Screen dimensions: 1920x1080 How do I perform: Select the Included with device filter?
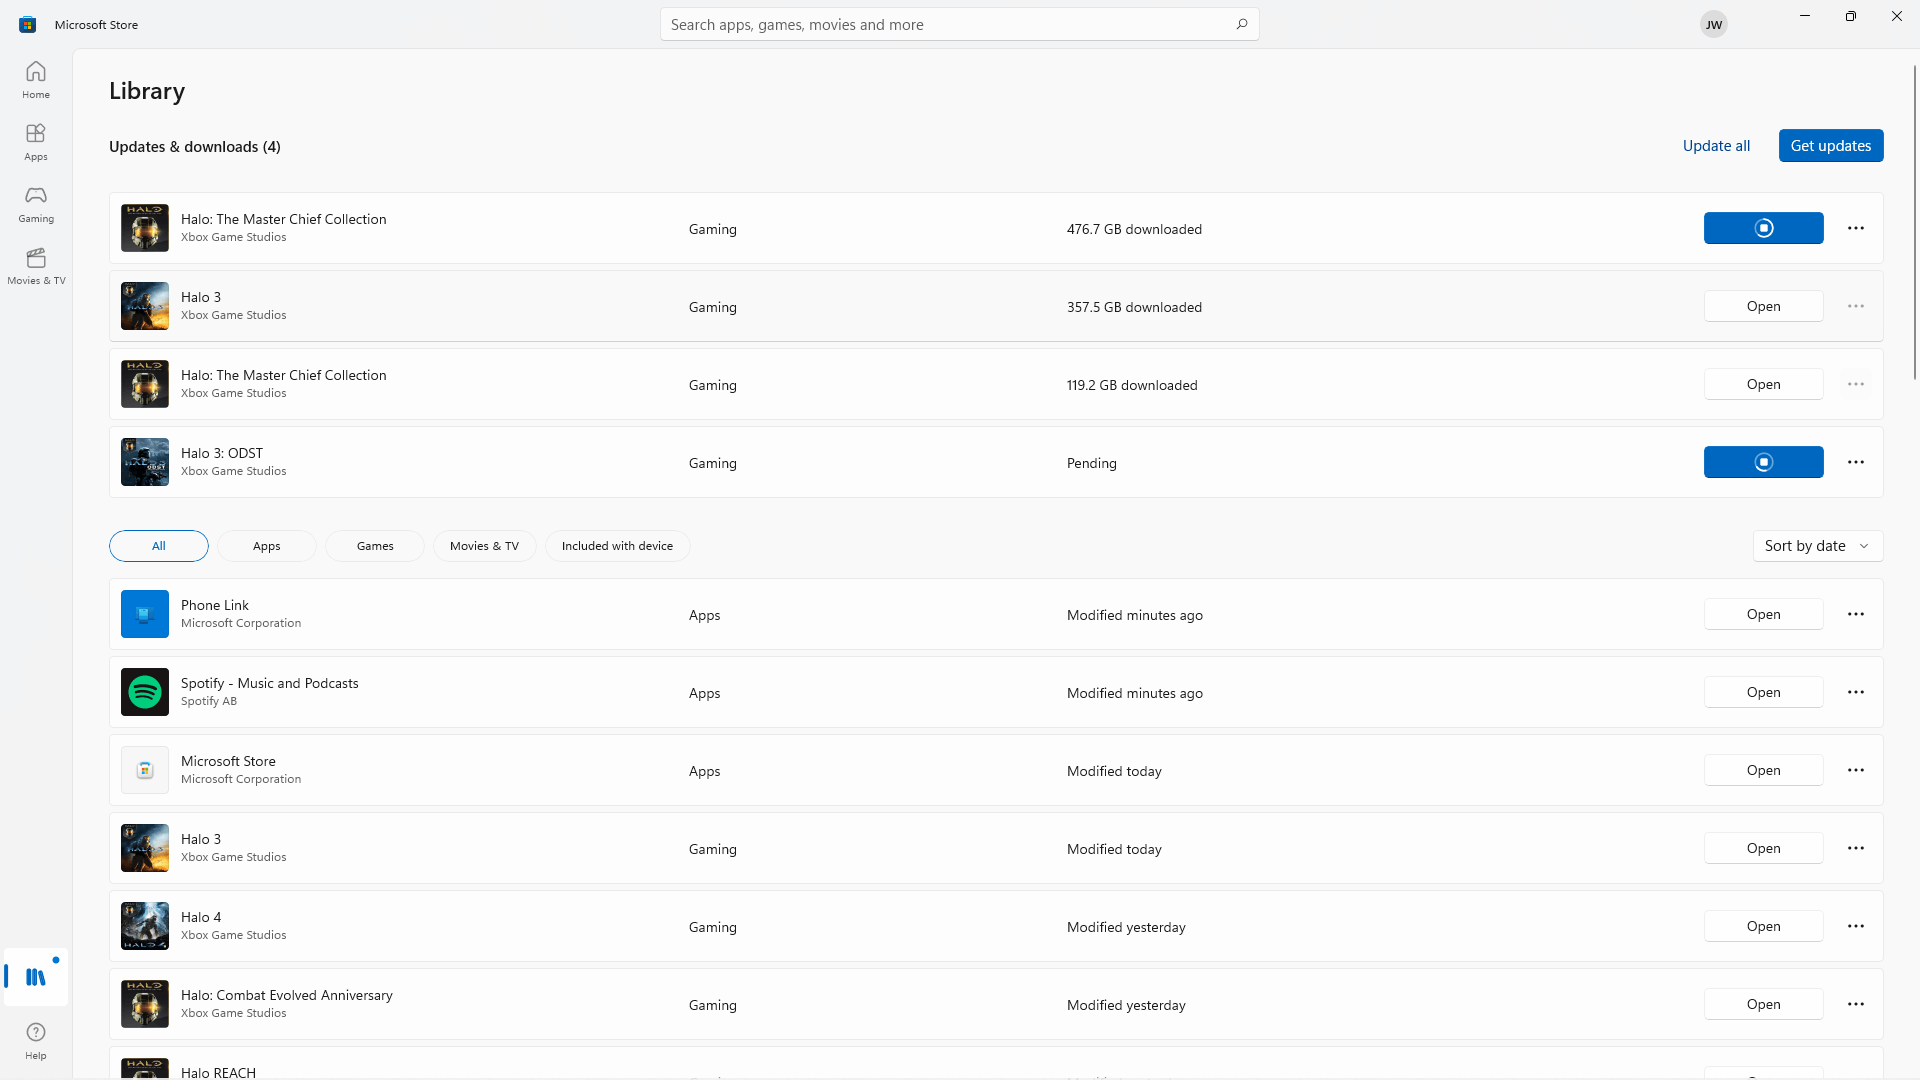tap(617, 546)
